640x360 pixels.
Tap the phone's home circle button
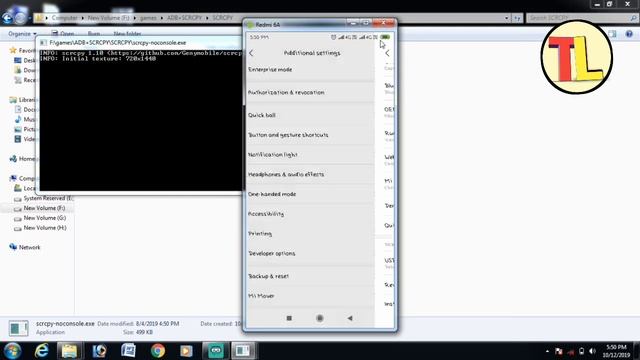320,318
